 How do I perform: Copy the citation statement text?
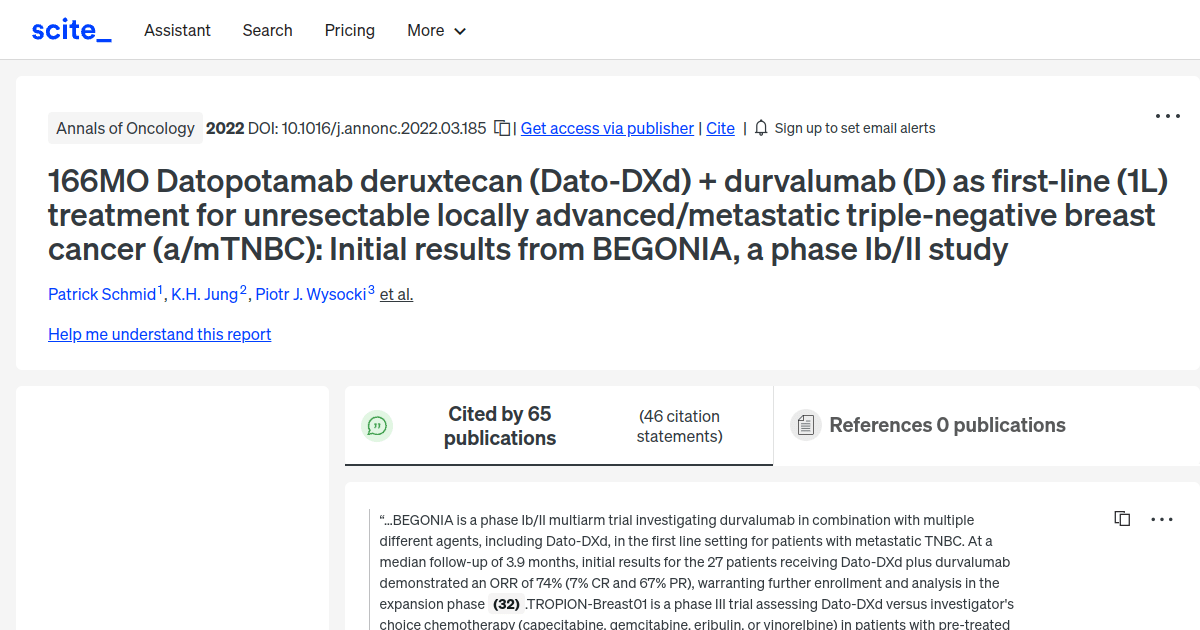[x=1122, y=519]
